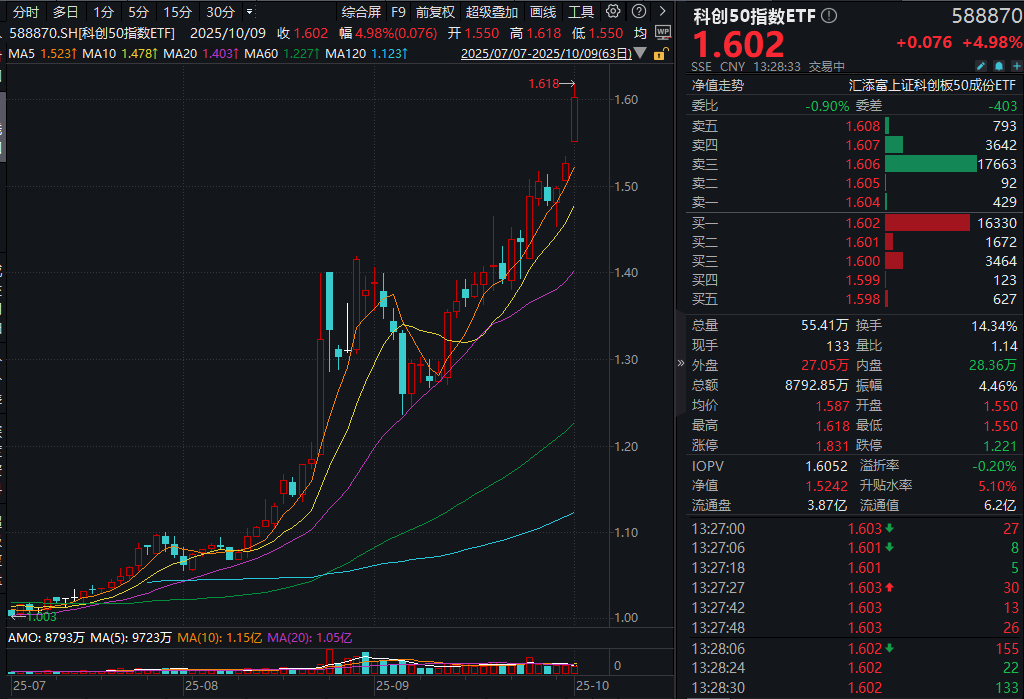Screen dimensions: 1024x699
Task: Enable 超级叠加 overlay mode
Action: pos(490,12)
